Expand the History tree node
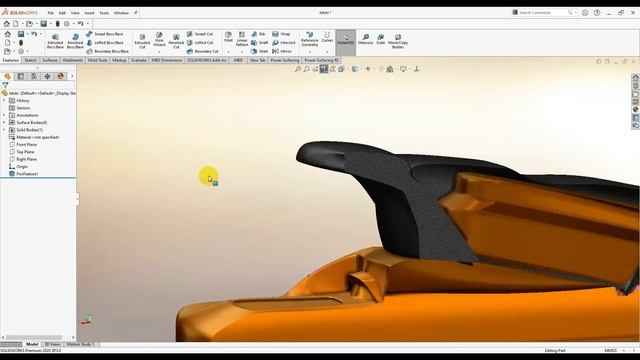This screenshot has height=360, width=640. [4, 100]
